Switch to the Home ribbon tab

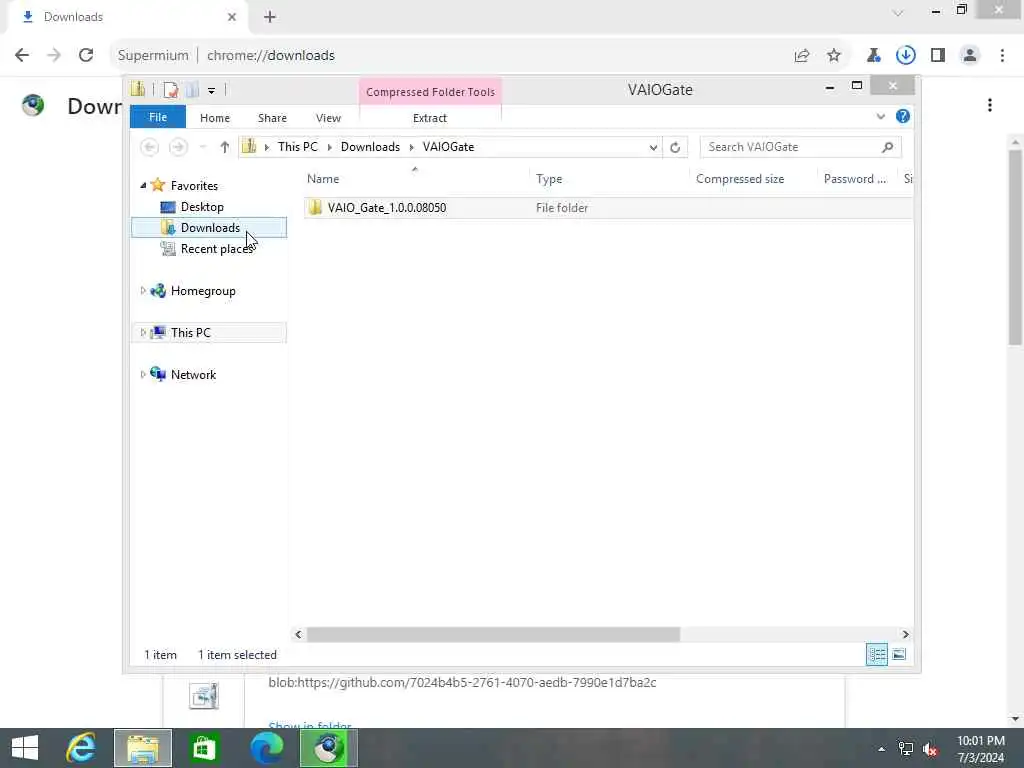(x=215, y=118)
